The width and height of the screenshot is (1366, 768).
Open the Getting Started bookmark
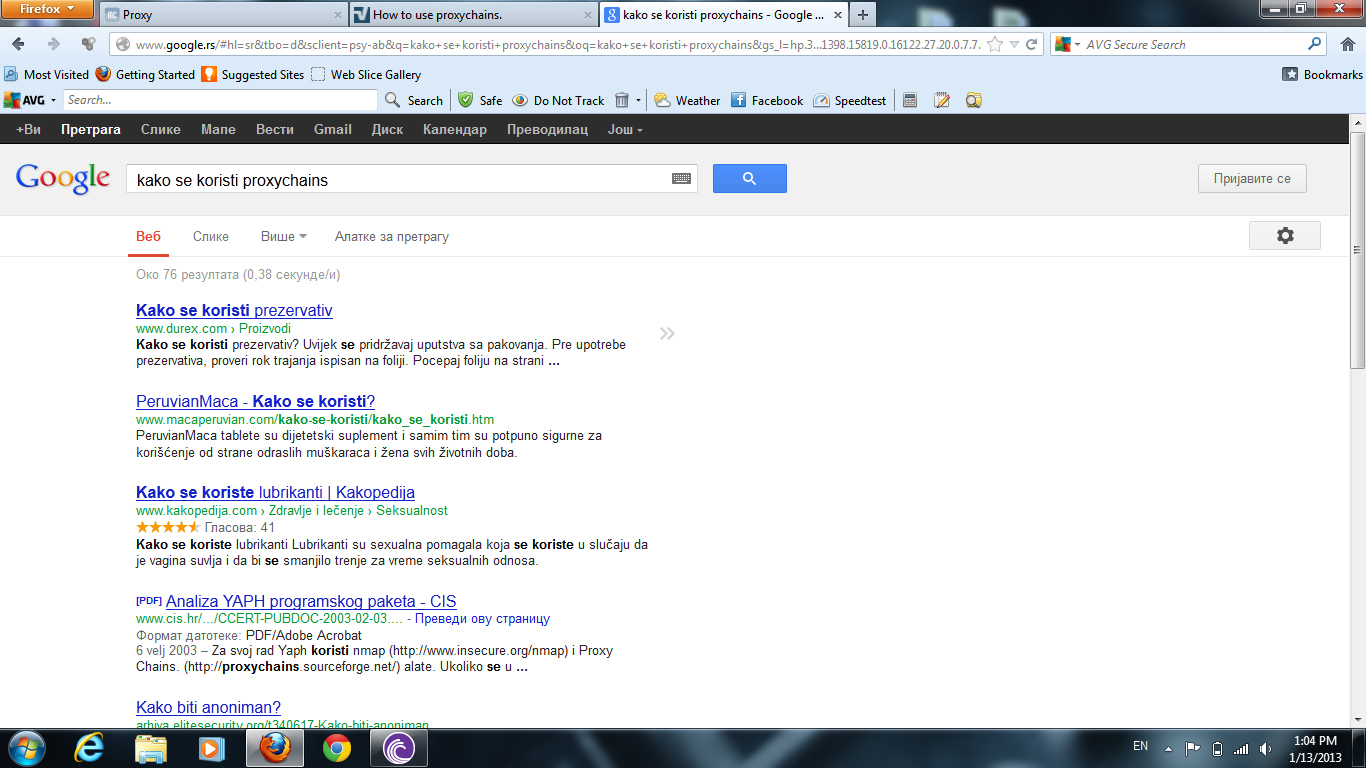(x=145, y=74)
